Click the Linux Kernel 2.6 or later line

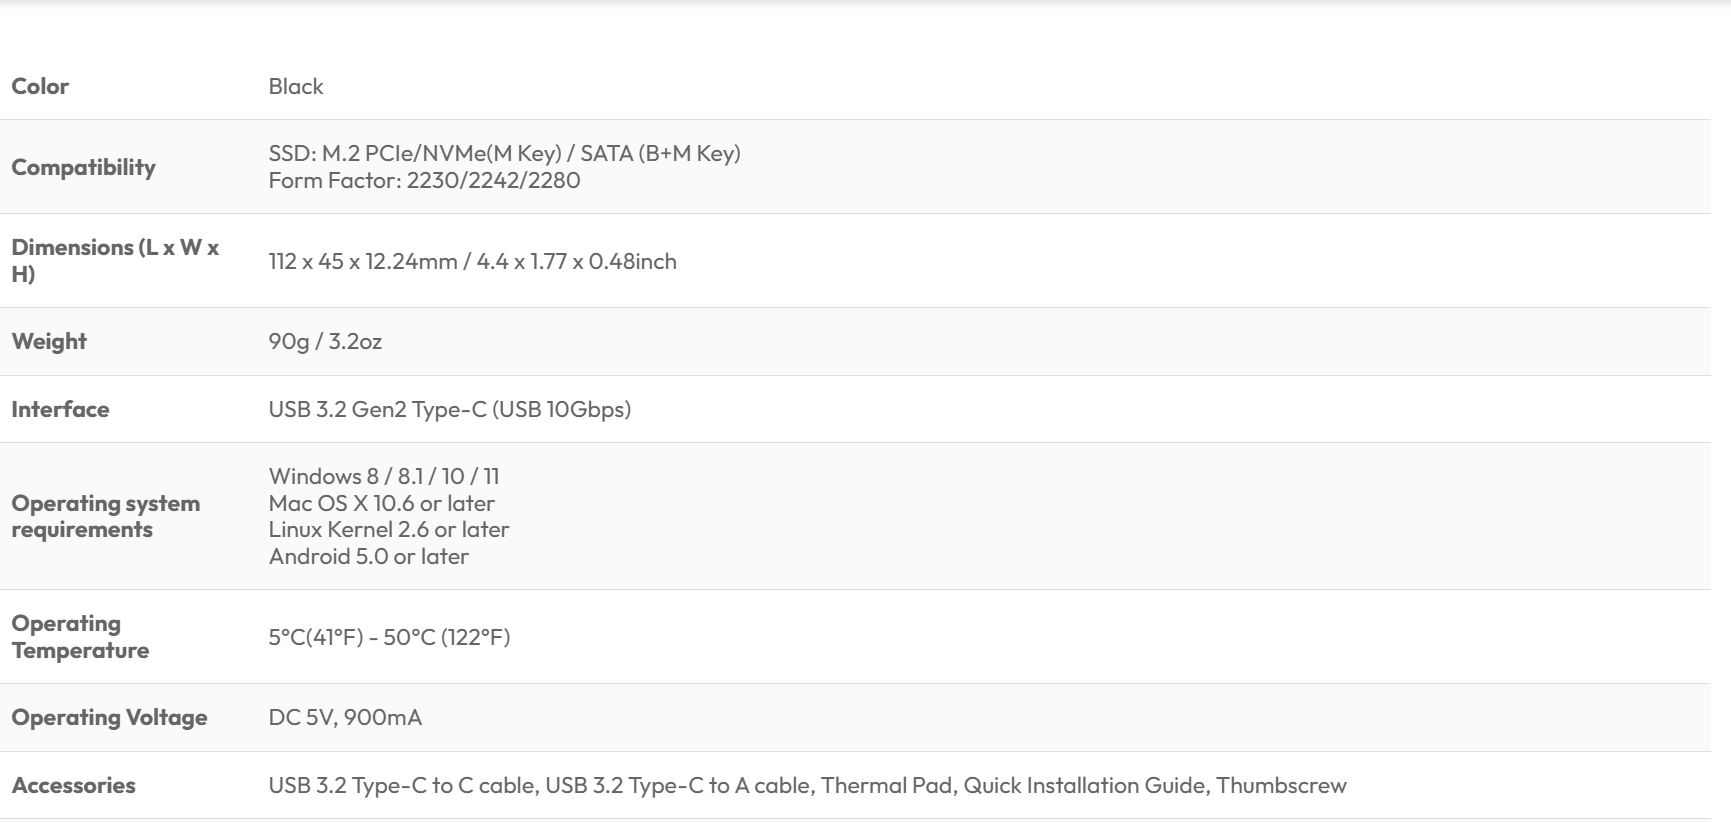point(389,529)
